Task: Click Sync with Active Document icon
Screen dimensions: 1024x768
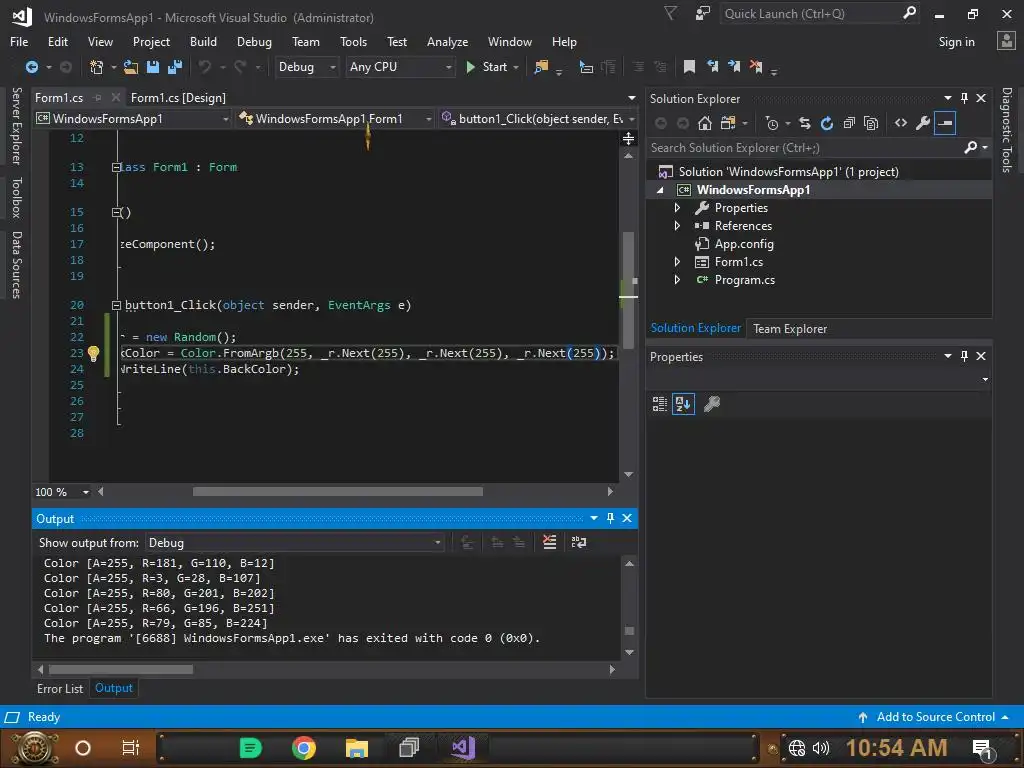Action: 805,123
